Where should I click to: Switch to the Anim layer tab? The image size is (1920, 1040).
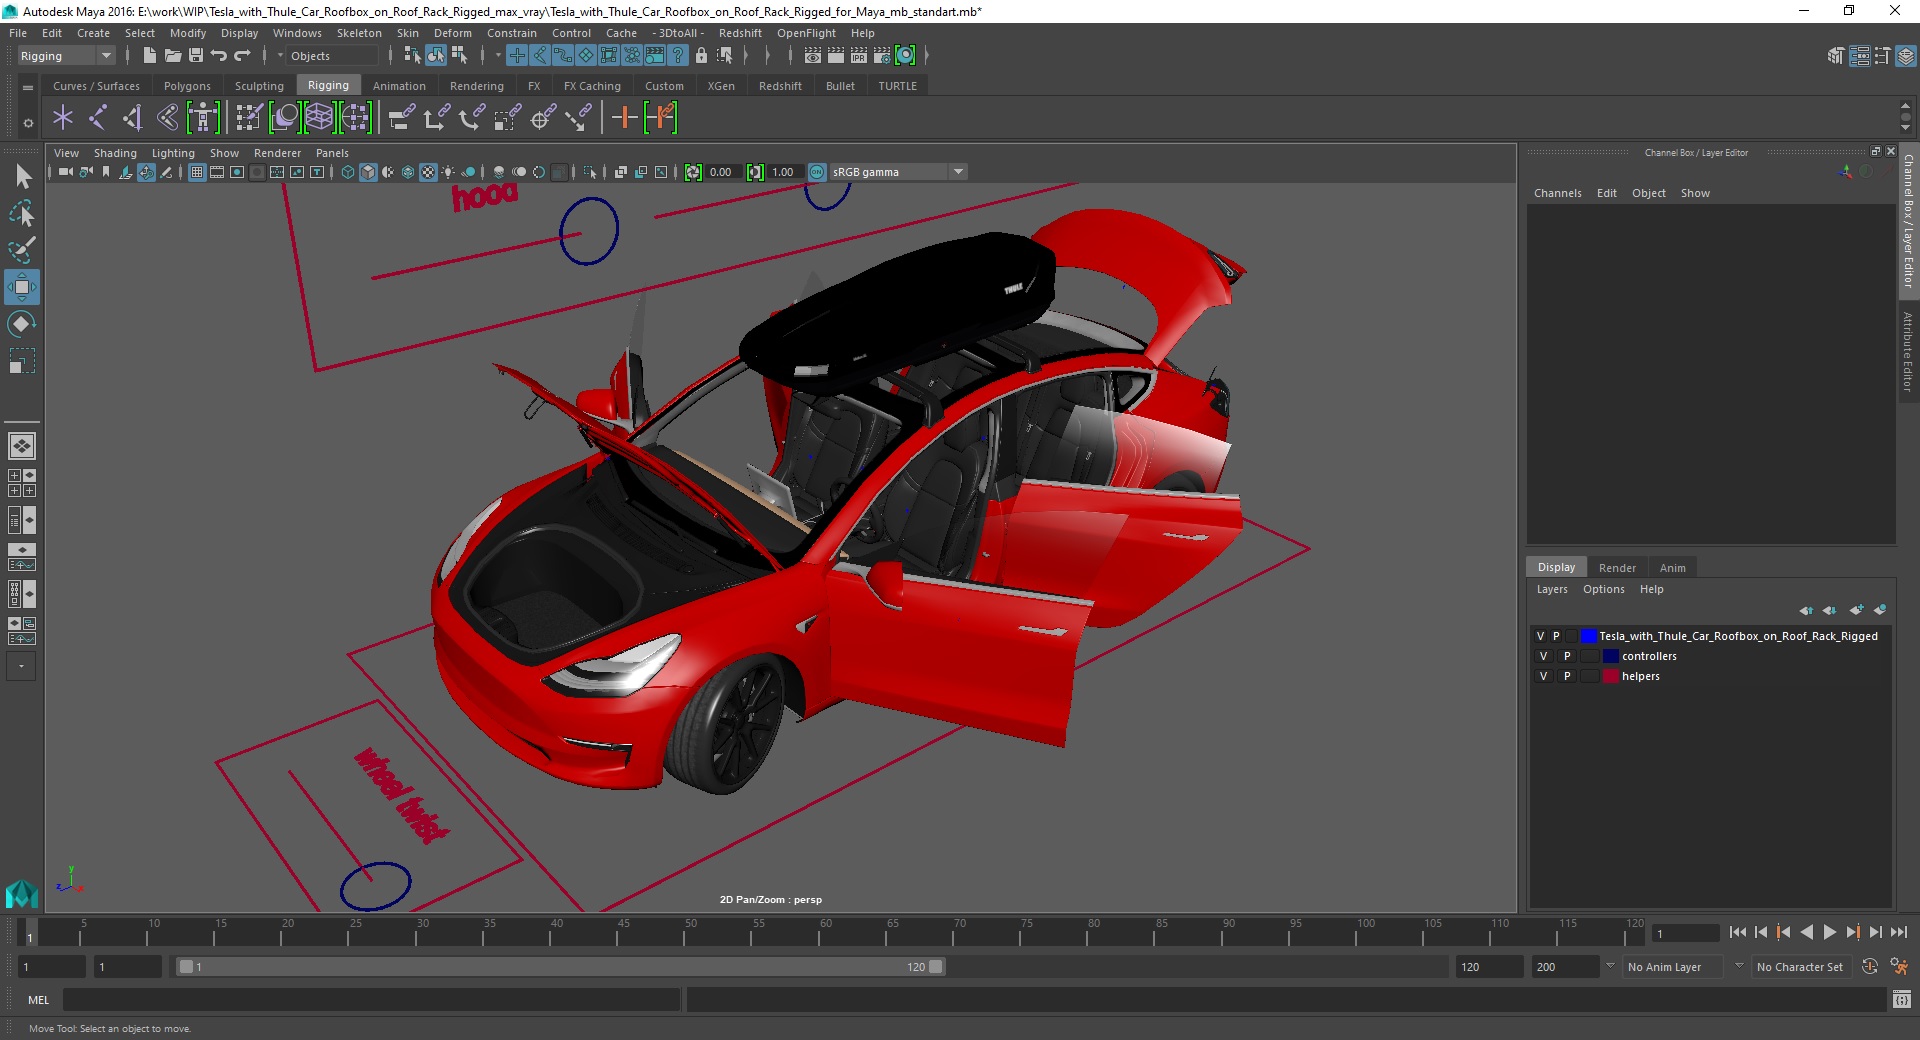click(1672, 568)
